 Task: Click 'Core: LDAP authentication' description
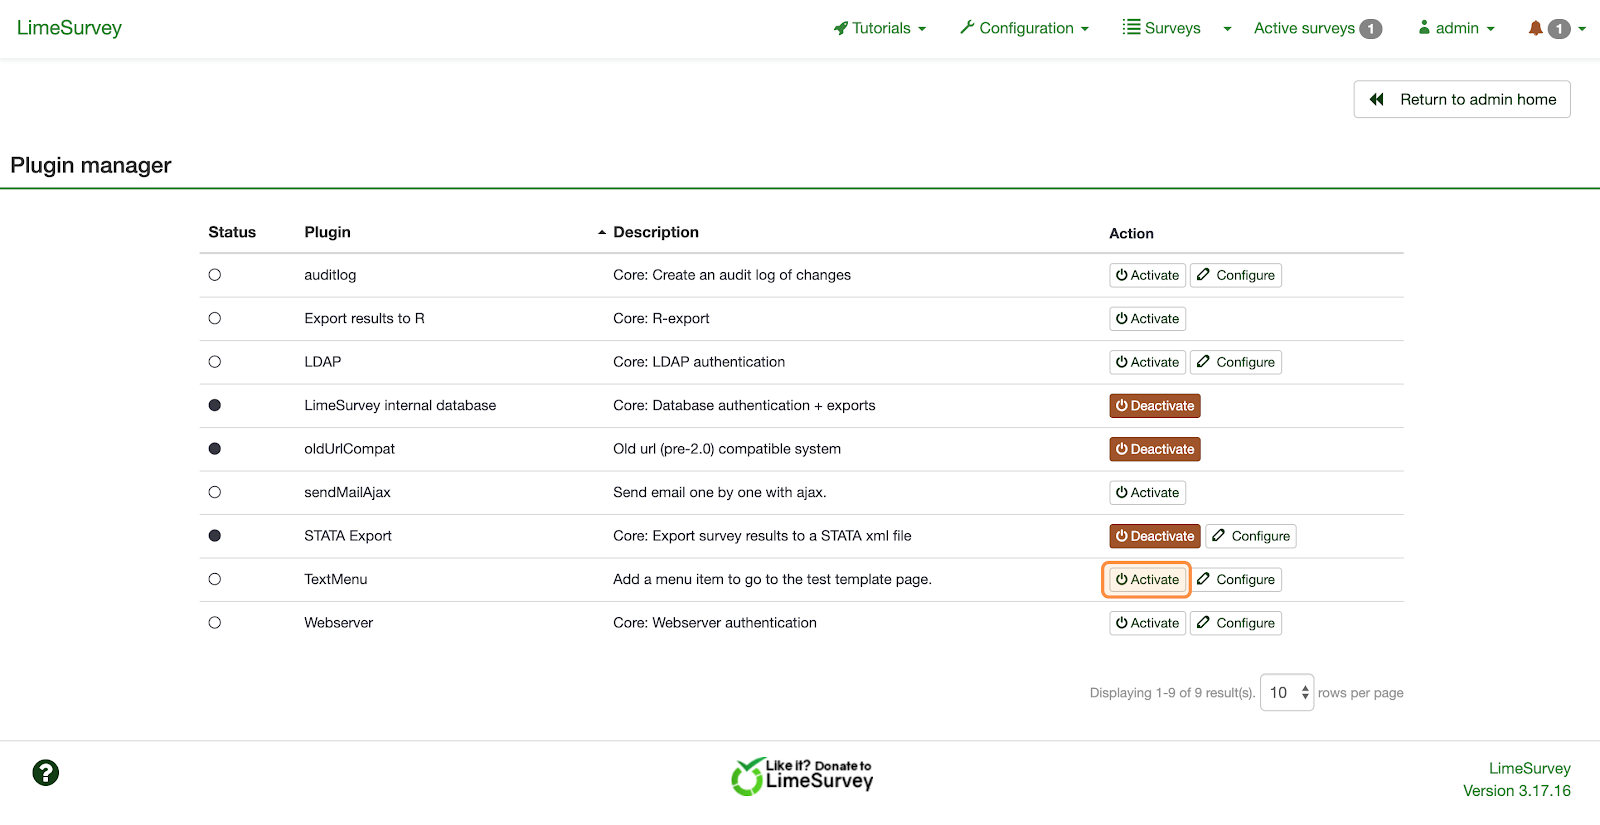699,362
